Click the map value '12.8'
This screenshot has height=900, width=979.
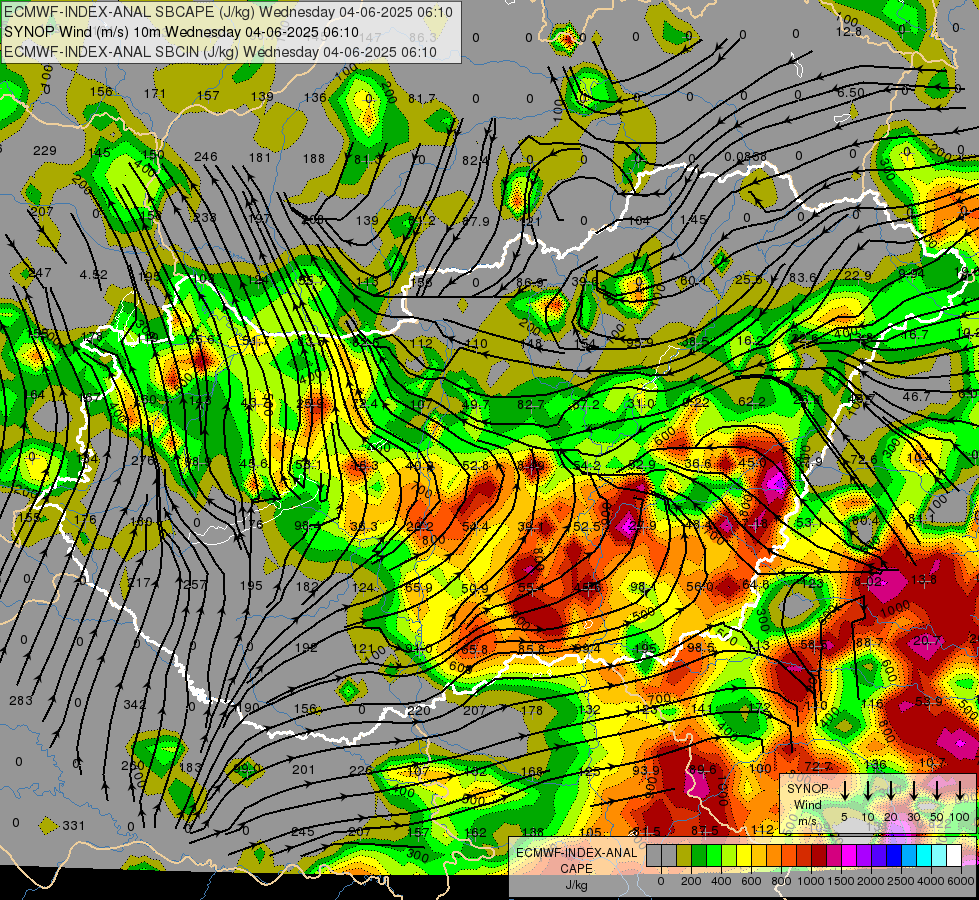849,31
